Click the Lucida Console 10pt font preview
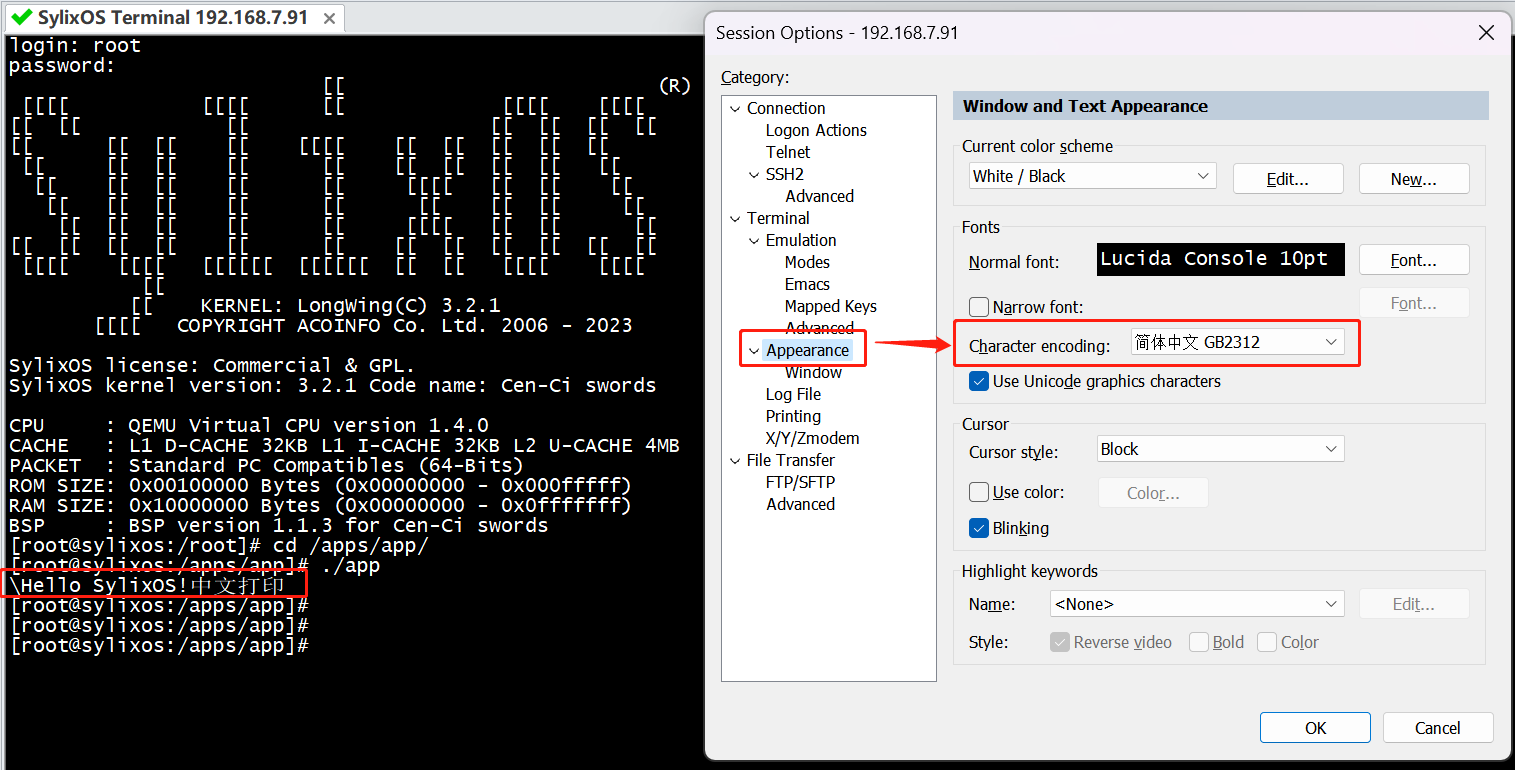Viewport: 1515px width, 770px height. point(1220,259)
